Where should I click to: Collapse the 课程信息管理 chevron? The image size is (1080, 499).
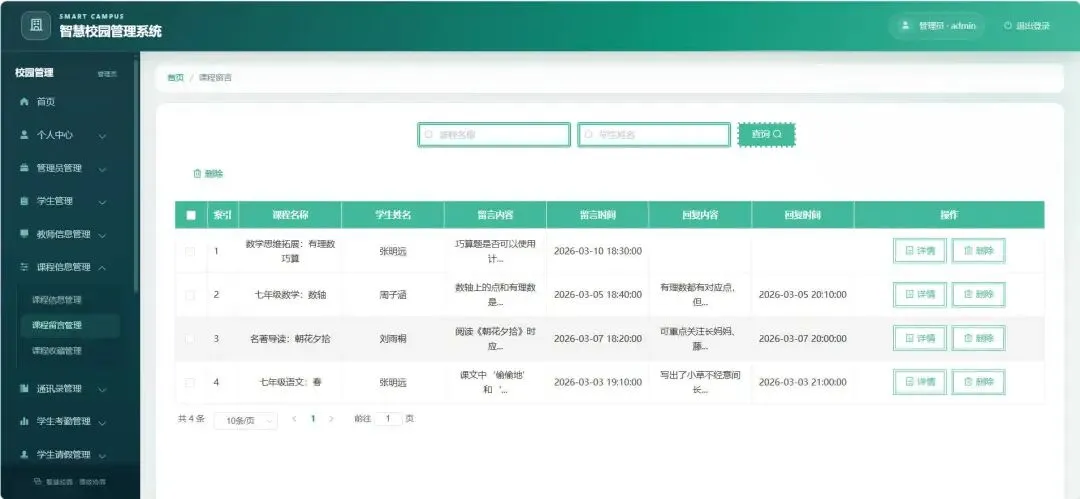point(103,267)
